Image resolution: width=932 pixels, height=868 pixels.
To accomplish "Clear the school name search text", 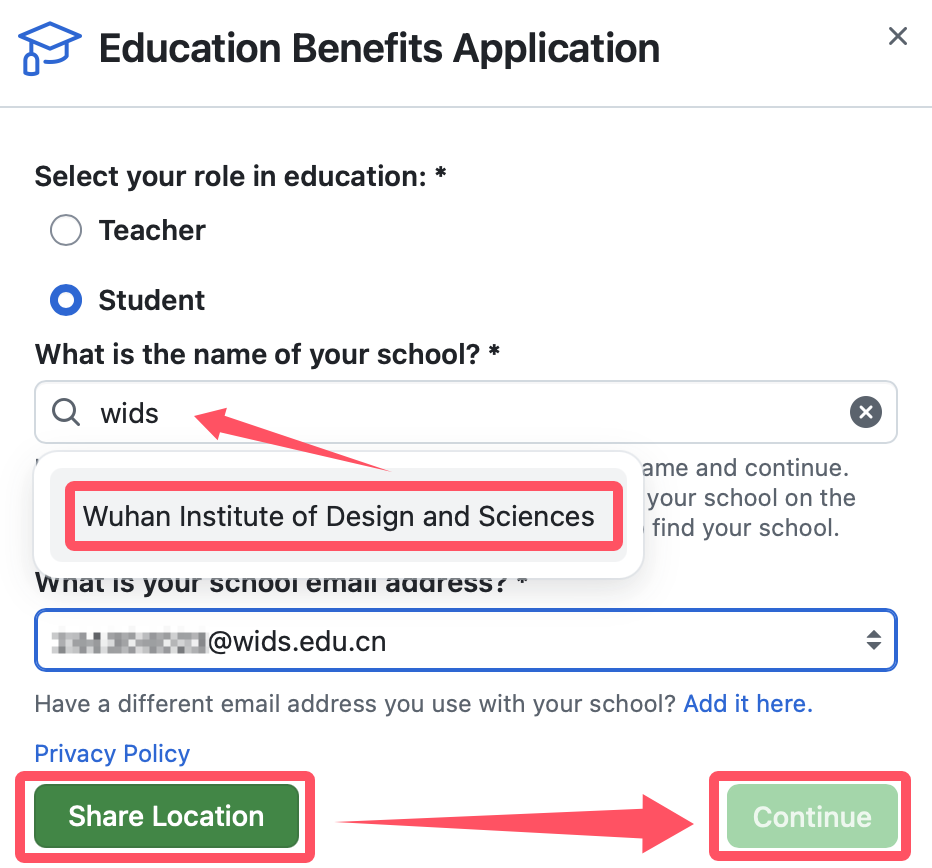I will pos(866,412).
